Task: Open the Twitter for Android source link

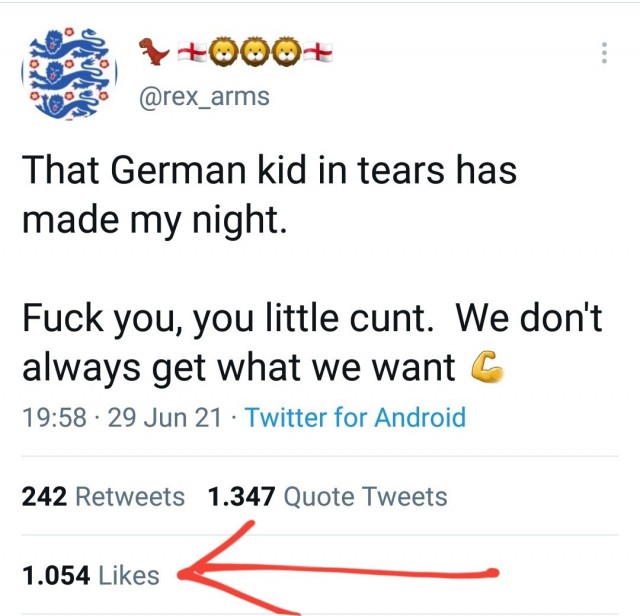Action: pyautogui.click(x=355, y=417)
